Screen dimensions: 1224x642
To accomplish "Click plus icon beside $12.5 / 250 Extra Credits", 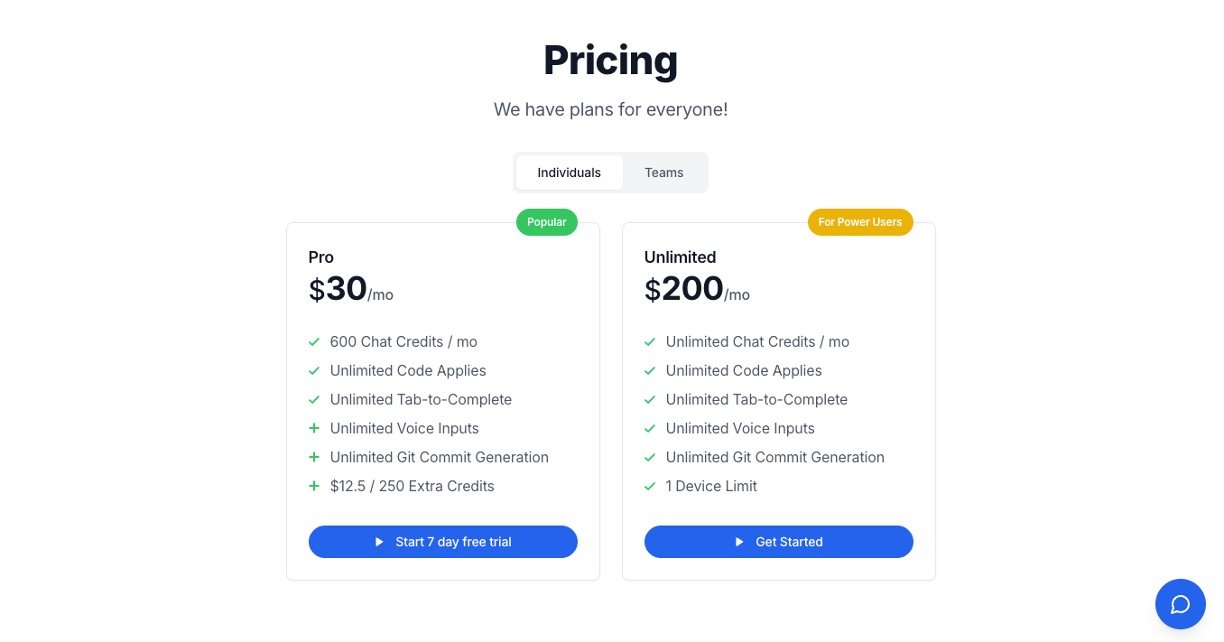I will click(314, 486).
